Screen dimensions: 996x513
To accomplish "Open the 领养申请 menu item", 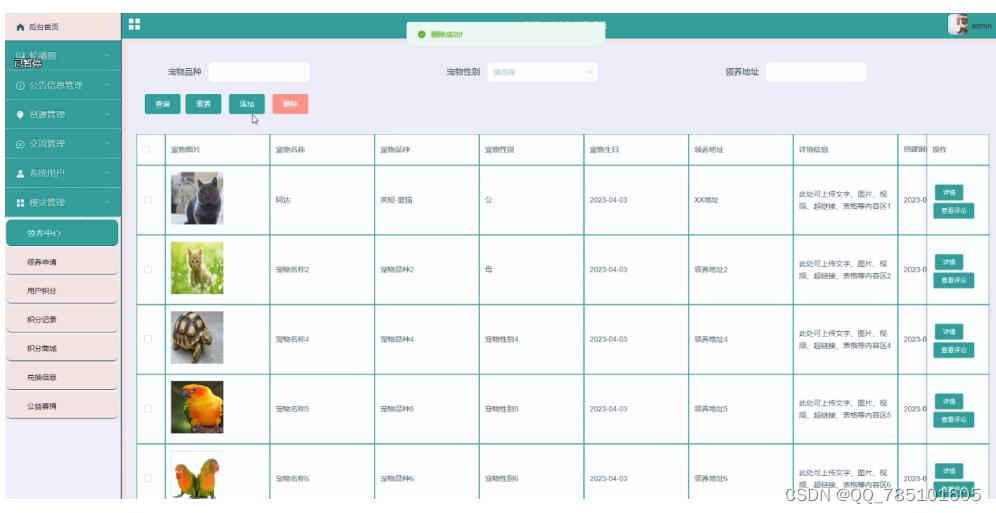I will (61, 262).
